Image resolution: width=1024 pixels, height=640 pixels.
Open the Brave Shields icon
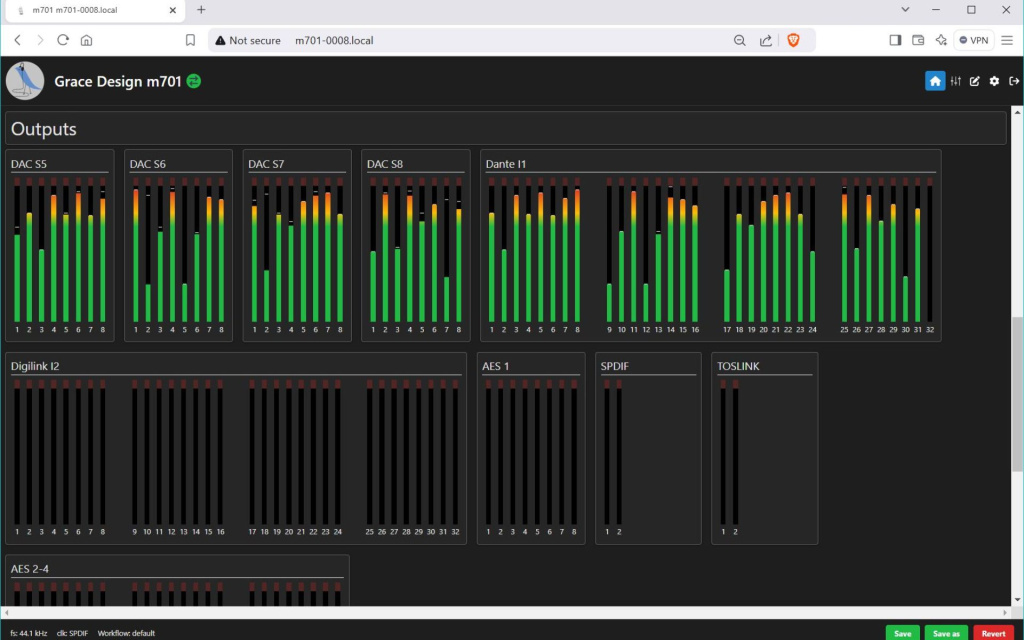793,40
